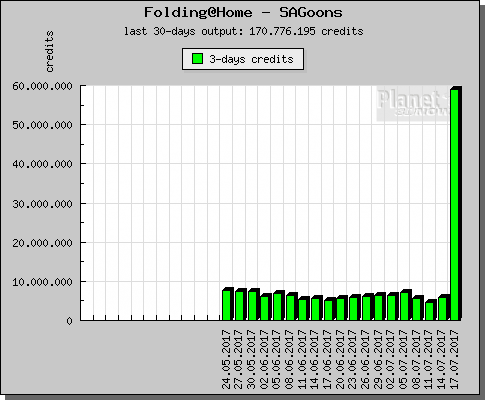
Task: Click the bar for 11.07.2017
Action: coord(430,310)
